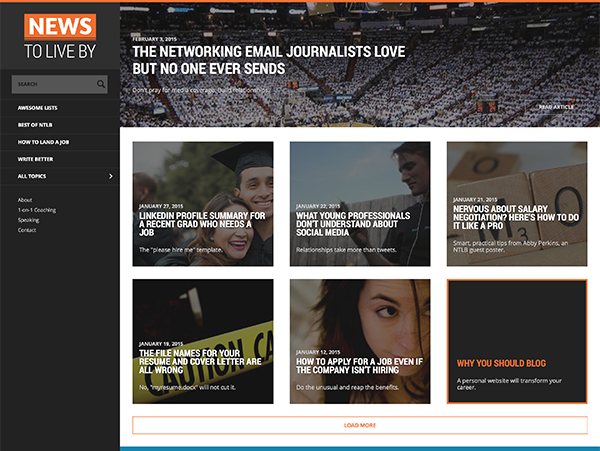This screenshot has width=600, height=451.
Task: Open the salary negotiation article card
Action: (x=516, y=203)
